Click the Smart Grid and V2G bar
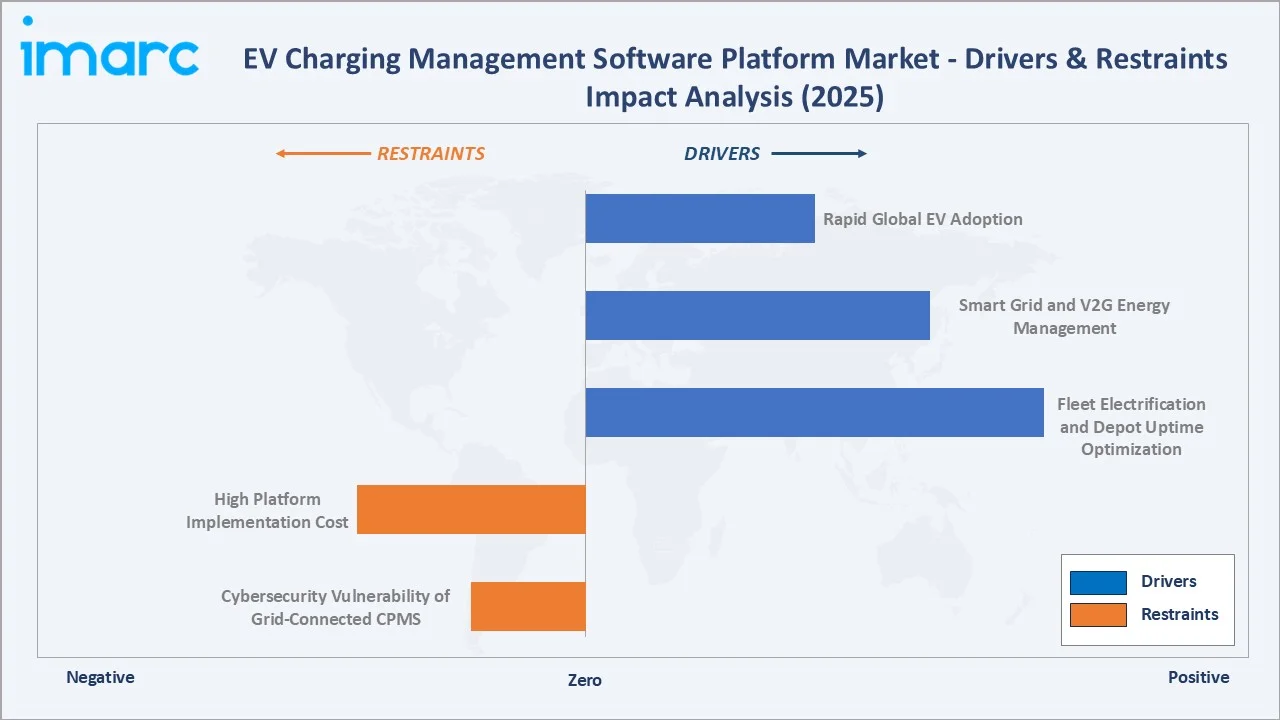 point(758,315)
